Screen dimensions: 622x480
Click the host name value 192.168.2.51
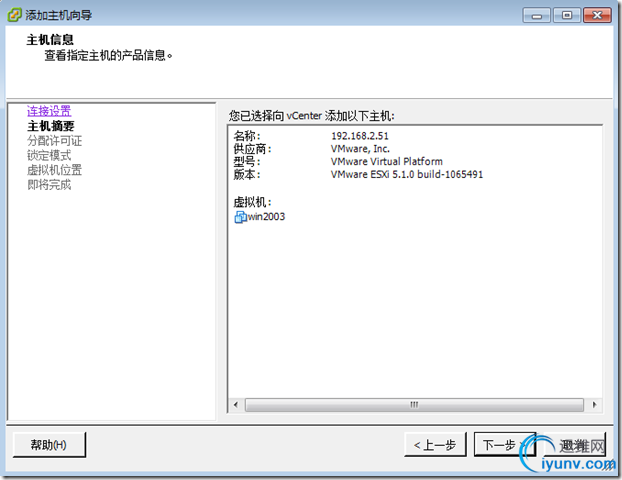(x=360, y=136)
